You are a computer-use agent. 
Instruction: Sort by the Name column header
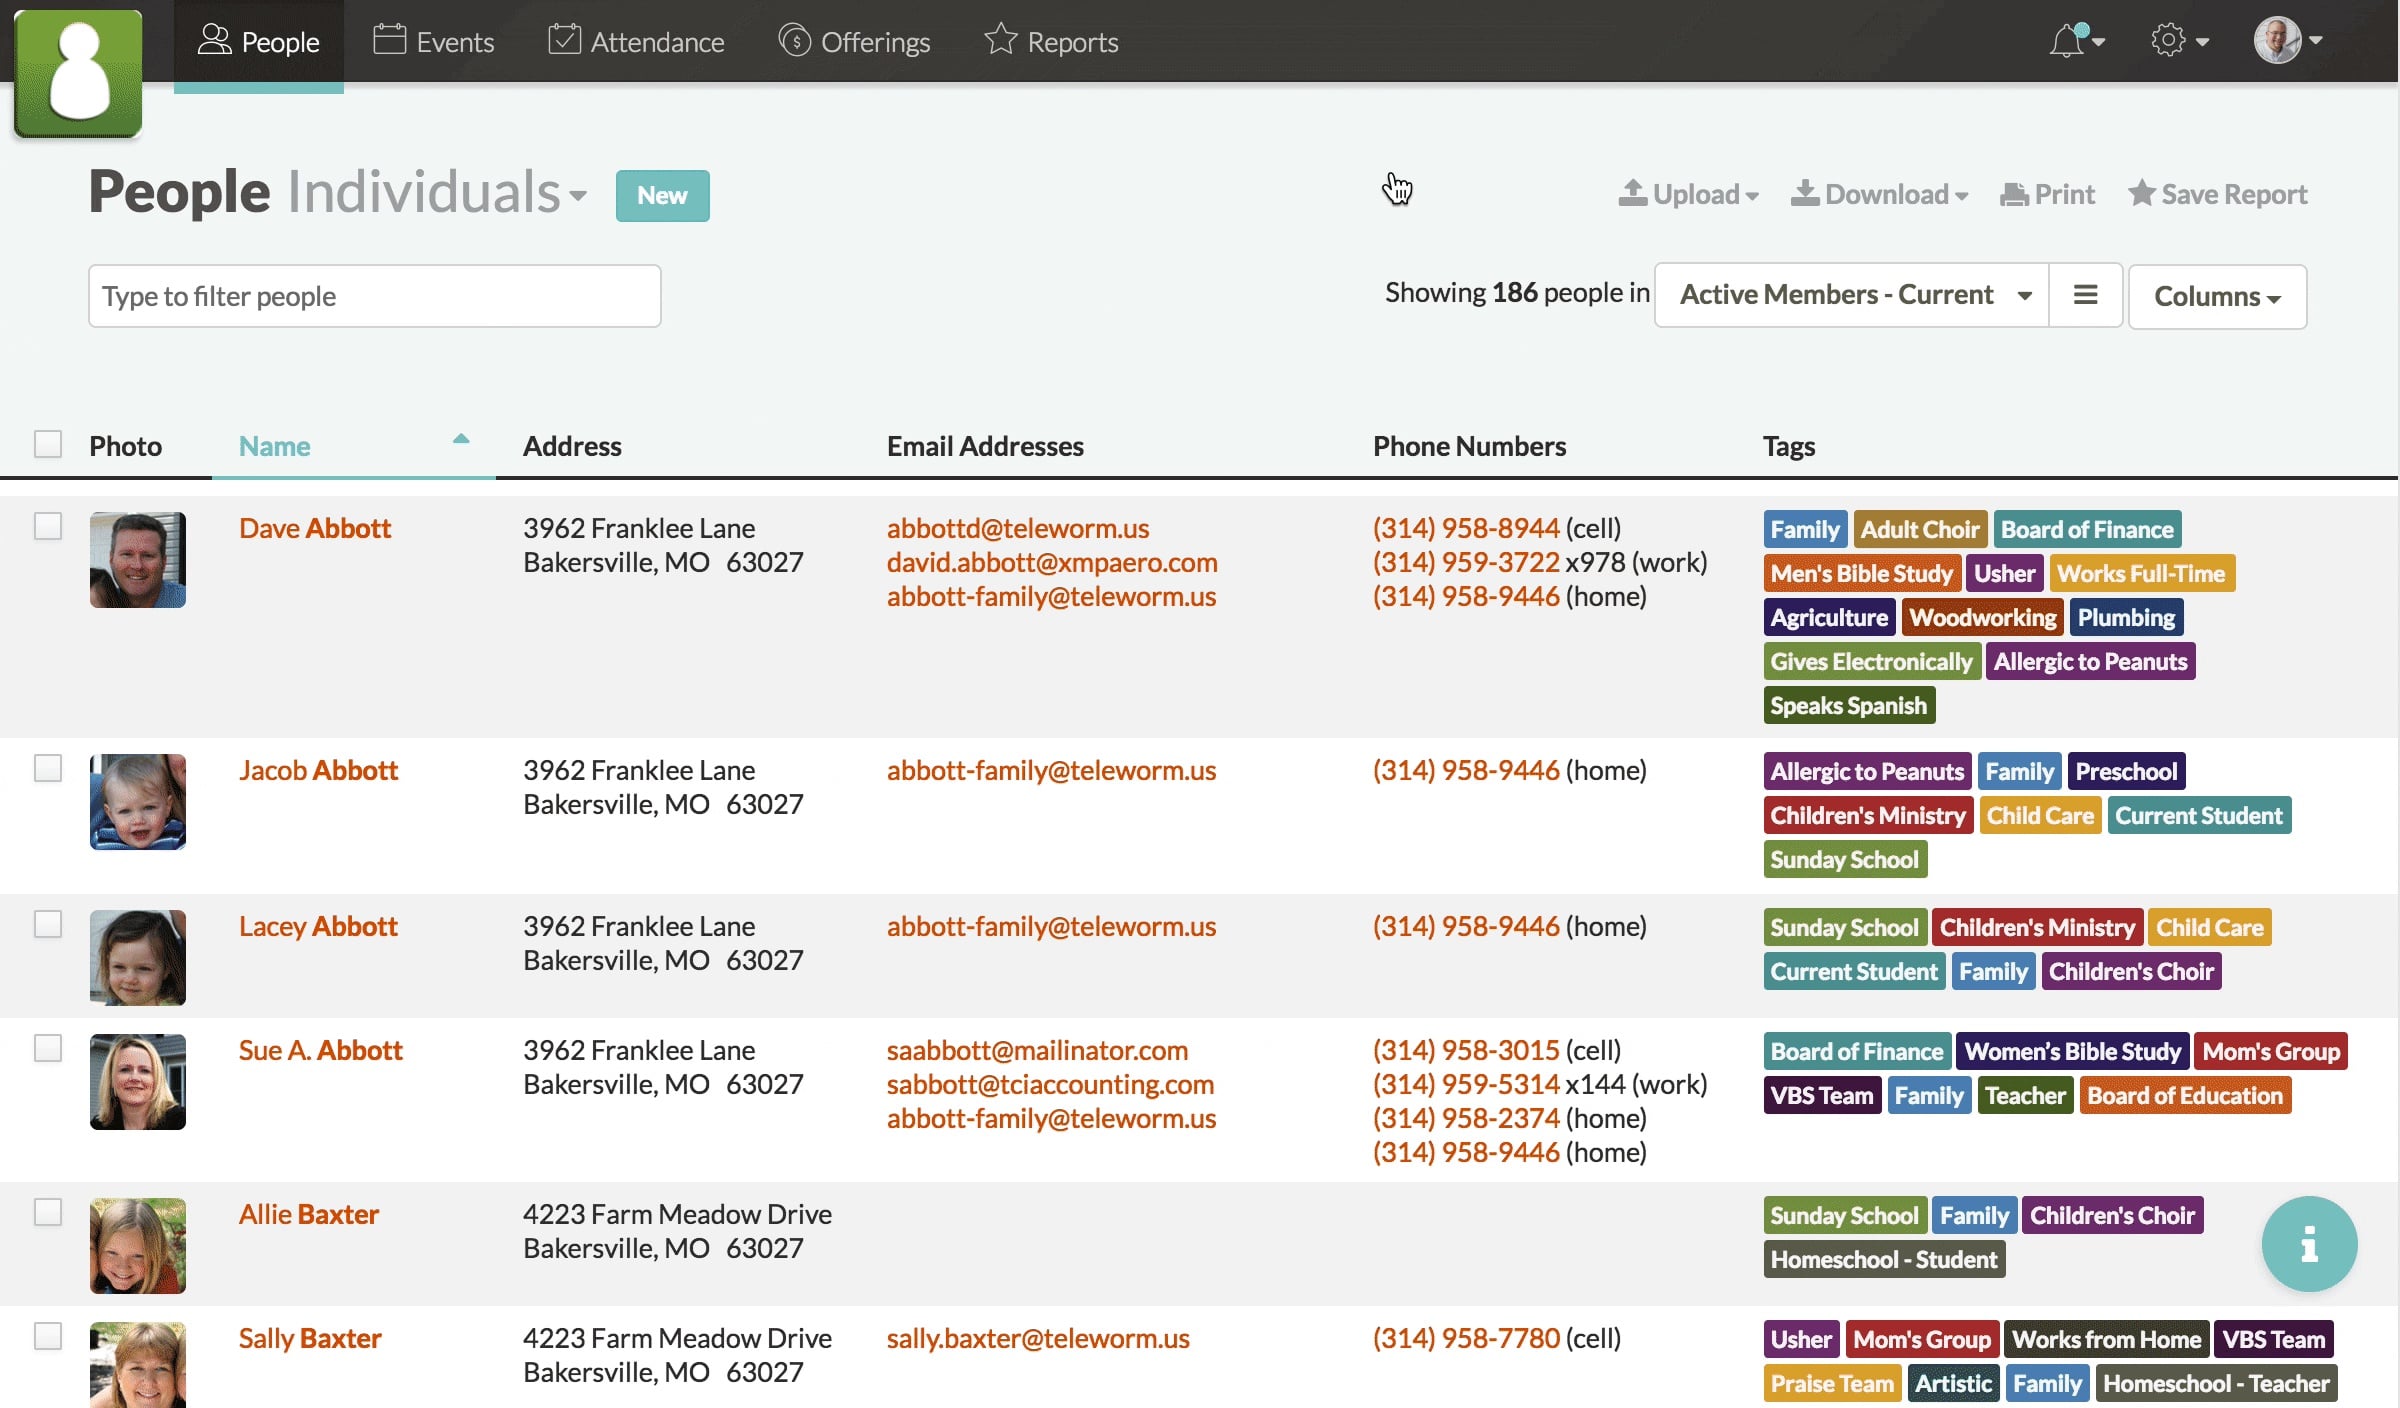pyautogui.click(x=274, y=446)
